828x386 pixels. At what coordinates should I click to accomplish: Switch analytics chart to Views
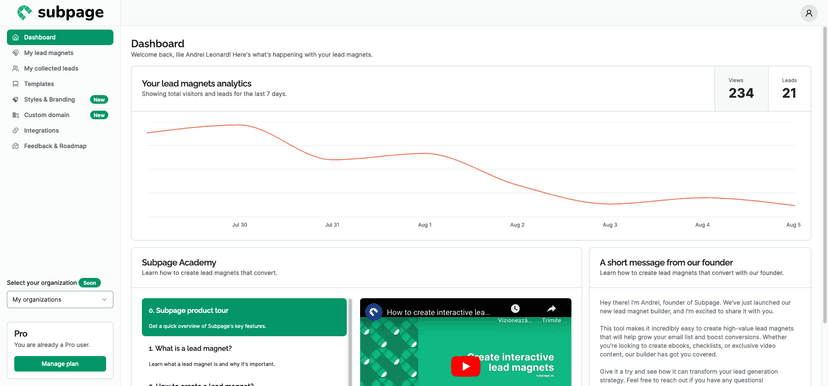click(741, 89)
